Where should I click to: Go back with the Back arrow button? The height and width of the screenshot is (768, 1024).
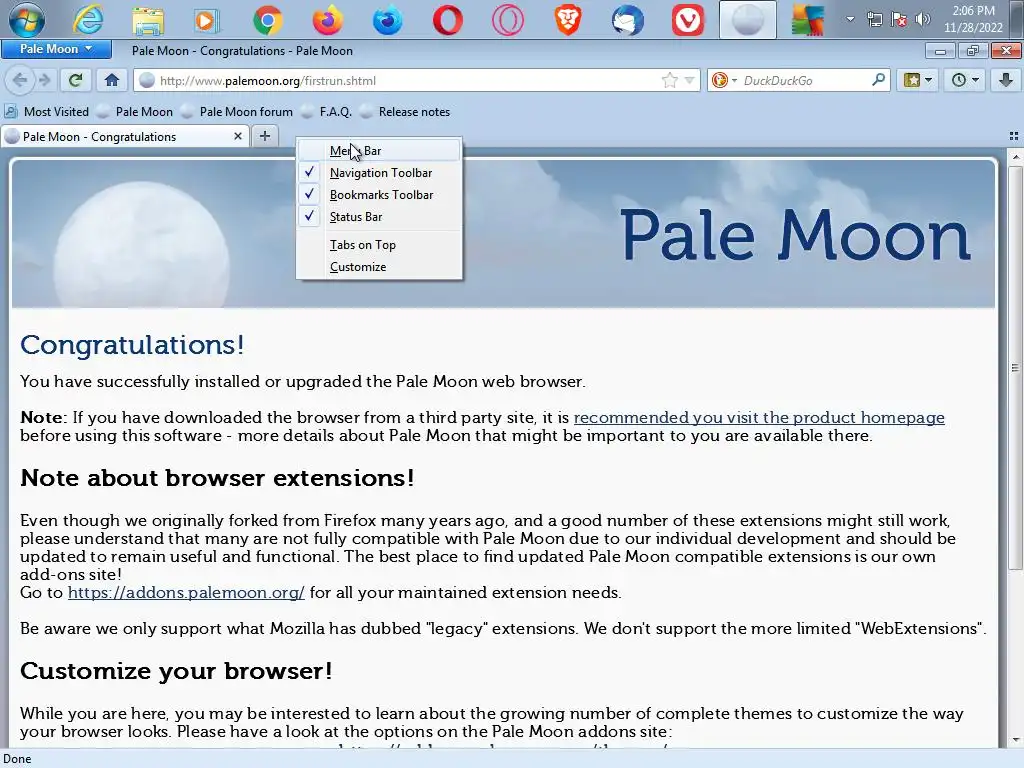pos(20,80)
